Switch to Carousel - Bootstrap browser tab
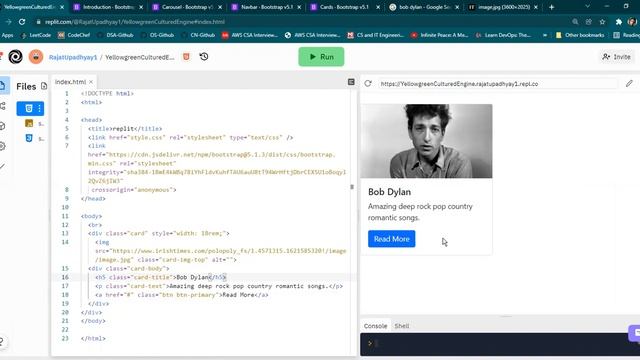This screenshot has height=360, width=640. [187, 7]
